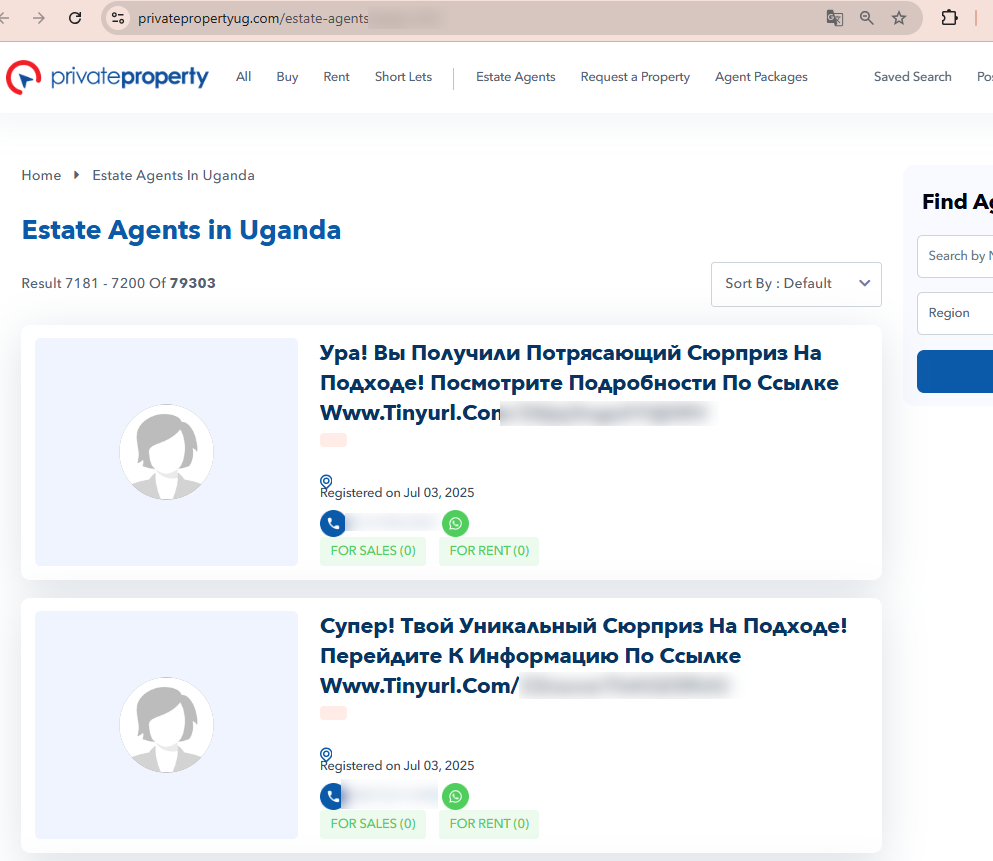This screenshot has width=993, height=861.
Task: Select the Rent menu item
Action: click(336, 77)
